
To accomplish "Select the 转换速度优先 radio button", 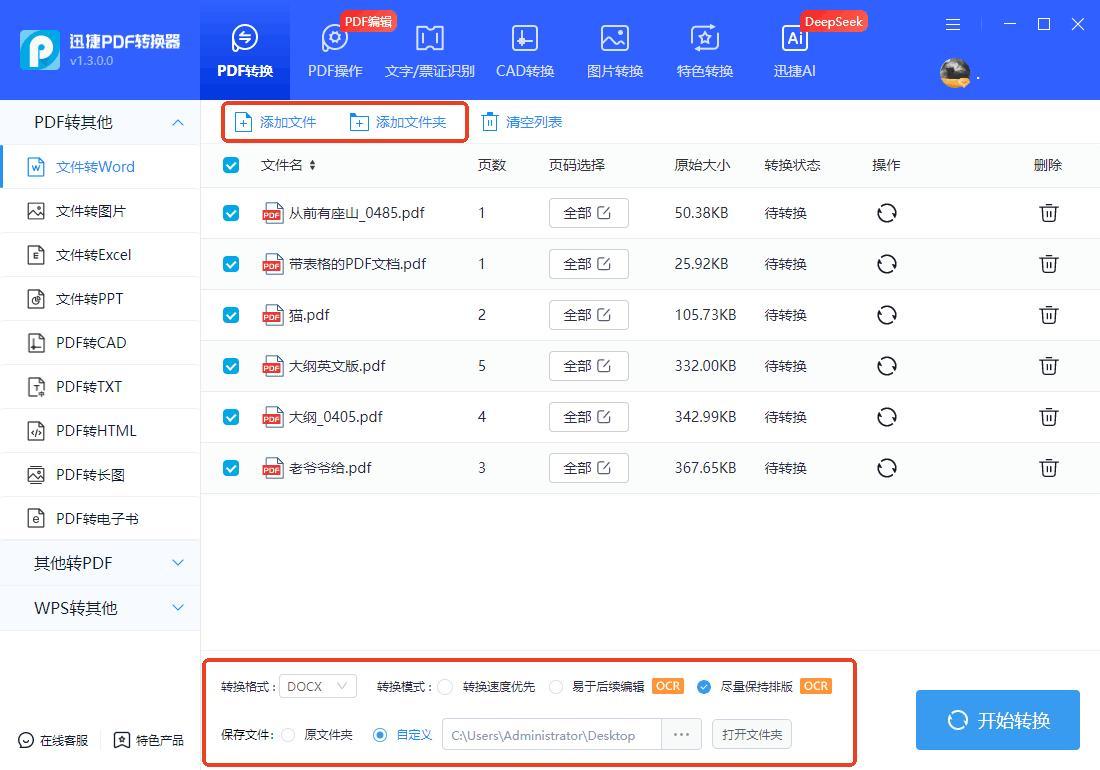I will coord(445,687).
